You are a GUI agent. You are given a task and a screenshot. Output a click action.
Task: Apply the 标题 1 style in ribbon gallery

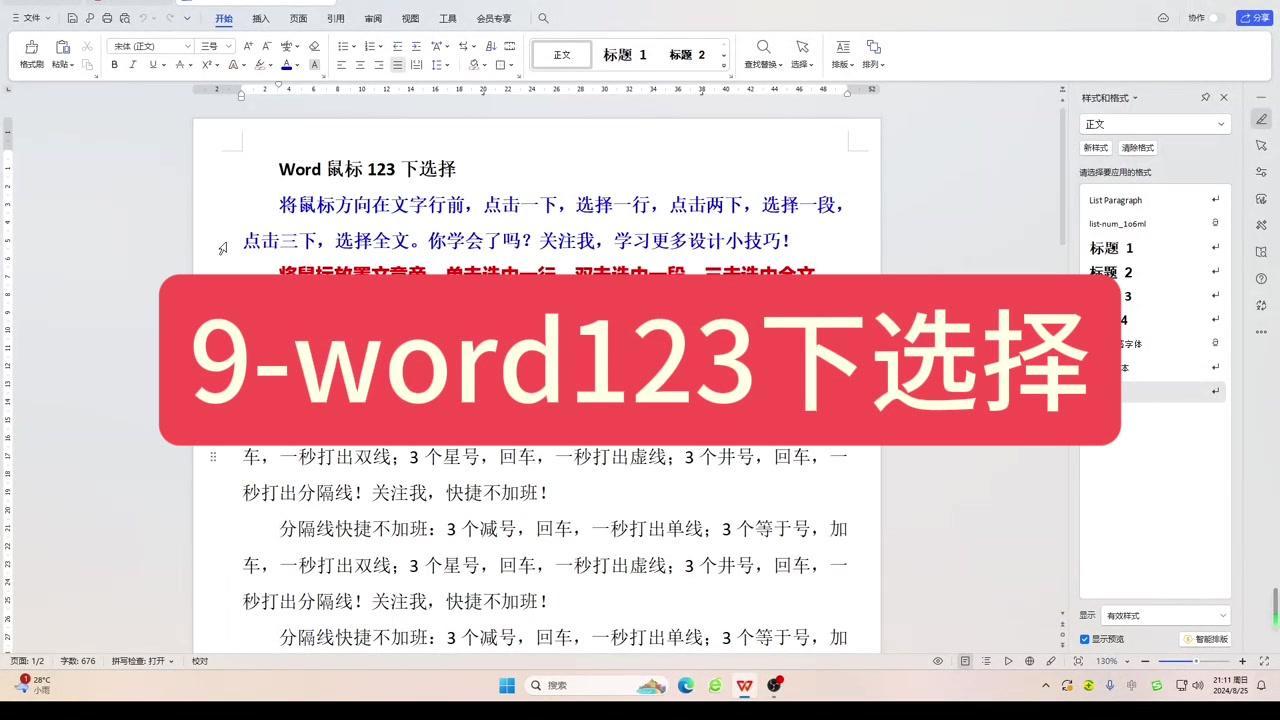pyautogui.click(x=625, y=55)
